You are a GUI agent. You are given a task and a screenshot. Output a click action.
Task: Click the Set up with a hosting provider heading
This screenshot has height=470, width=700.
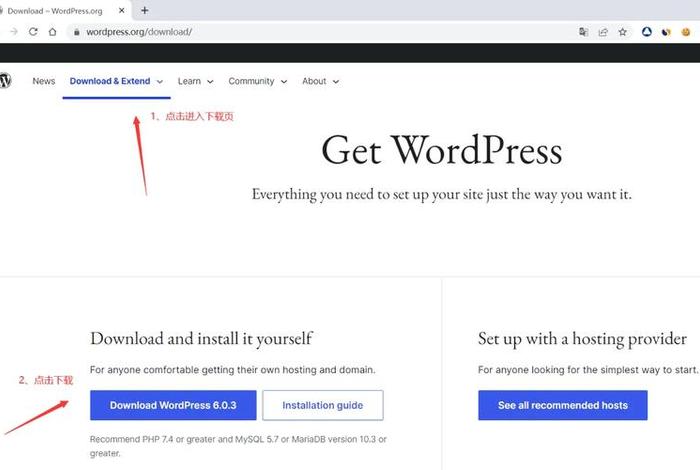pyautogui.click(x=582, y=339)
